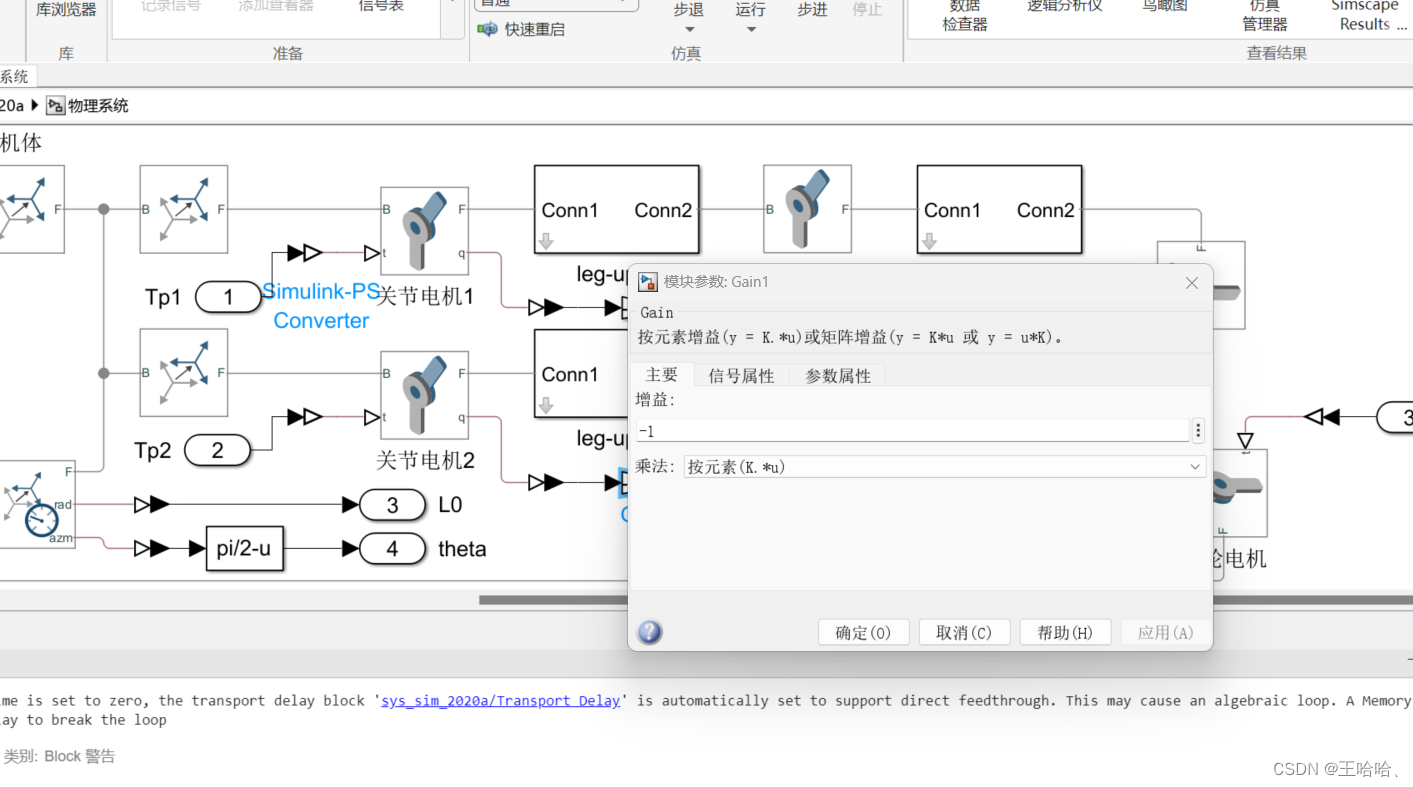Click 物理系统 breadcrumb in path bar
Image resolution: width=1413 pixels, height=787 pixels.
click(98, 106)
